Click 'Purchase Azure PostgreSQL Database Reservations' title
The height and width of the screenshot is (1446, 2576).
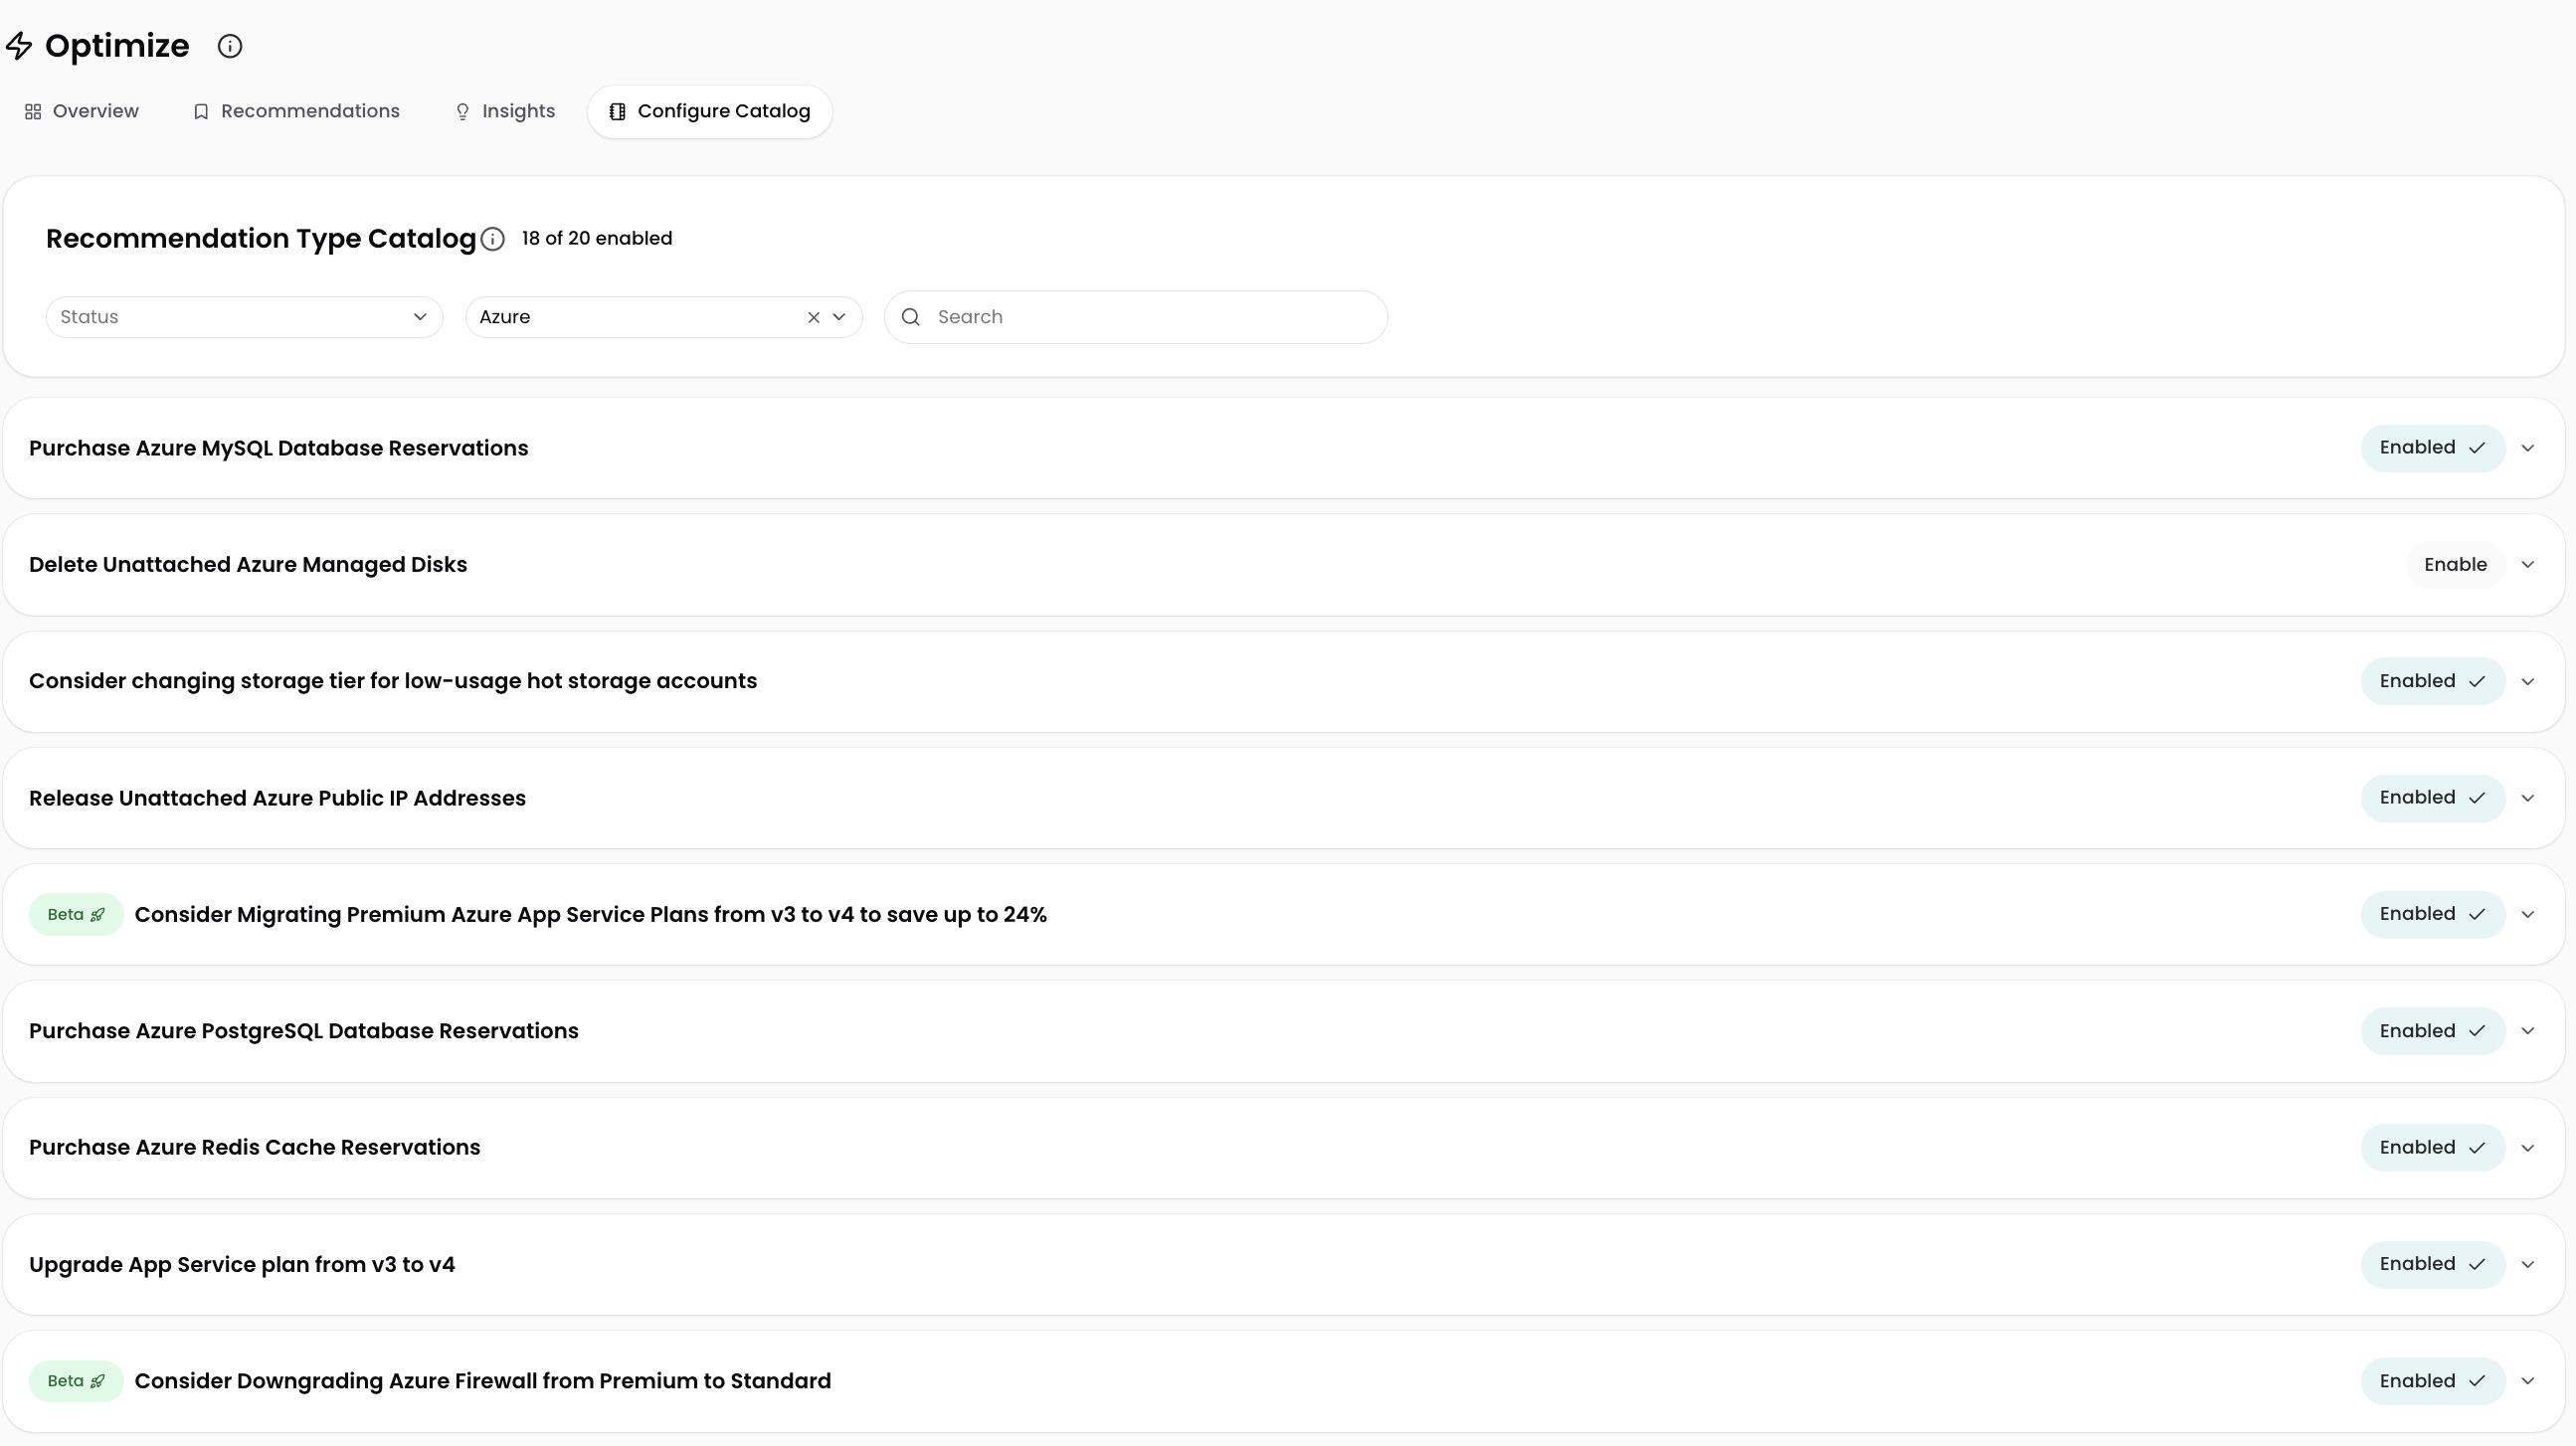click(304, 1031)
